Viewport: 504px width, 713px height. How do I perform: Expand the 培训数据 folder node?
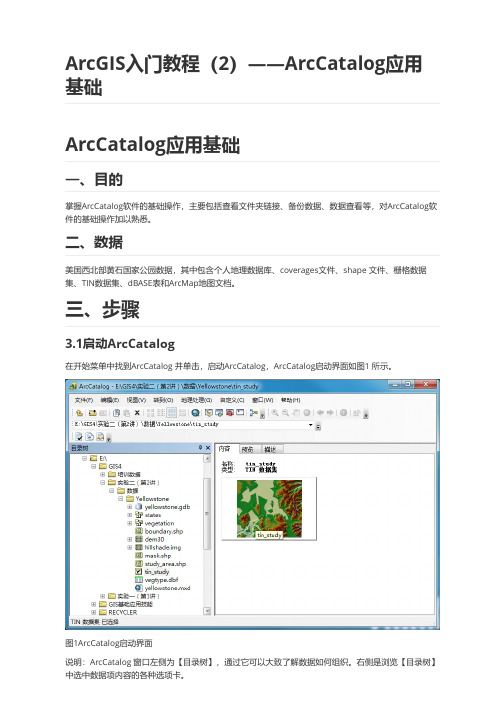103,474
